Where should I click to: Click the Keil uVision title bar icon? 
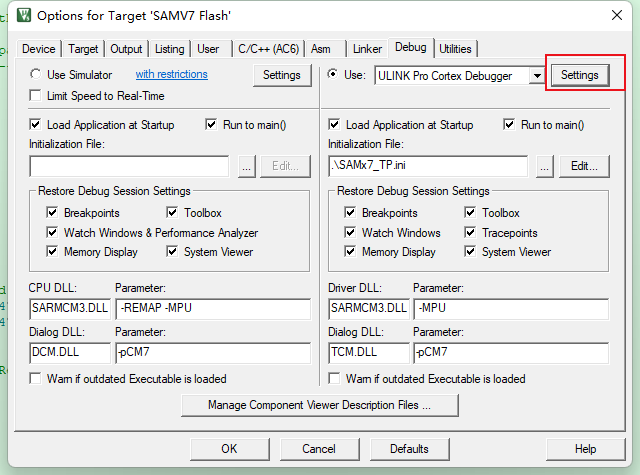(x=20, y=15)
